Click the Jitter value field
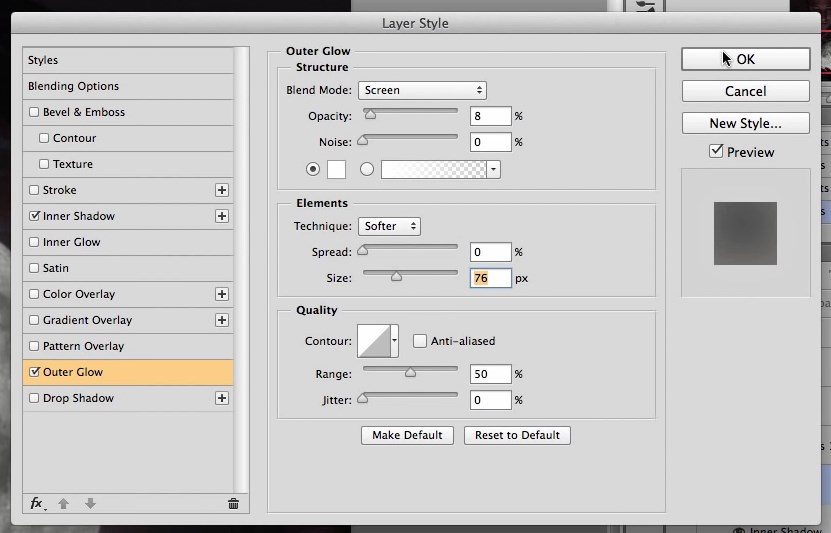This screenshot has height=533, width=831. click(491, 400)
